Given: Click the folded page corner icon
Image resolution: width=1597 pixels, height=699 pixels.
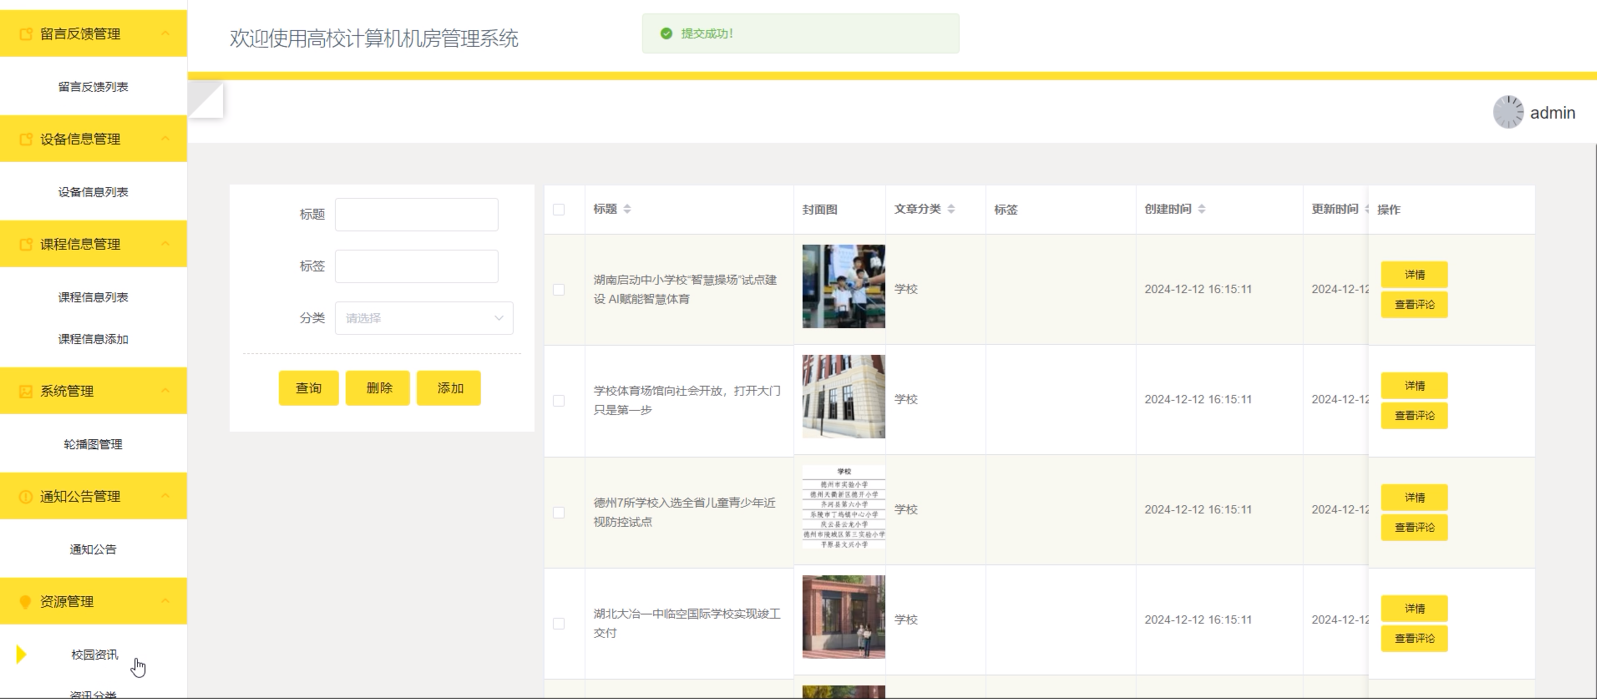Looking at the screenshot, I should (206, 100).
